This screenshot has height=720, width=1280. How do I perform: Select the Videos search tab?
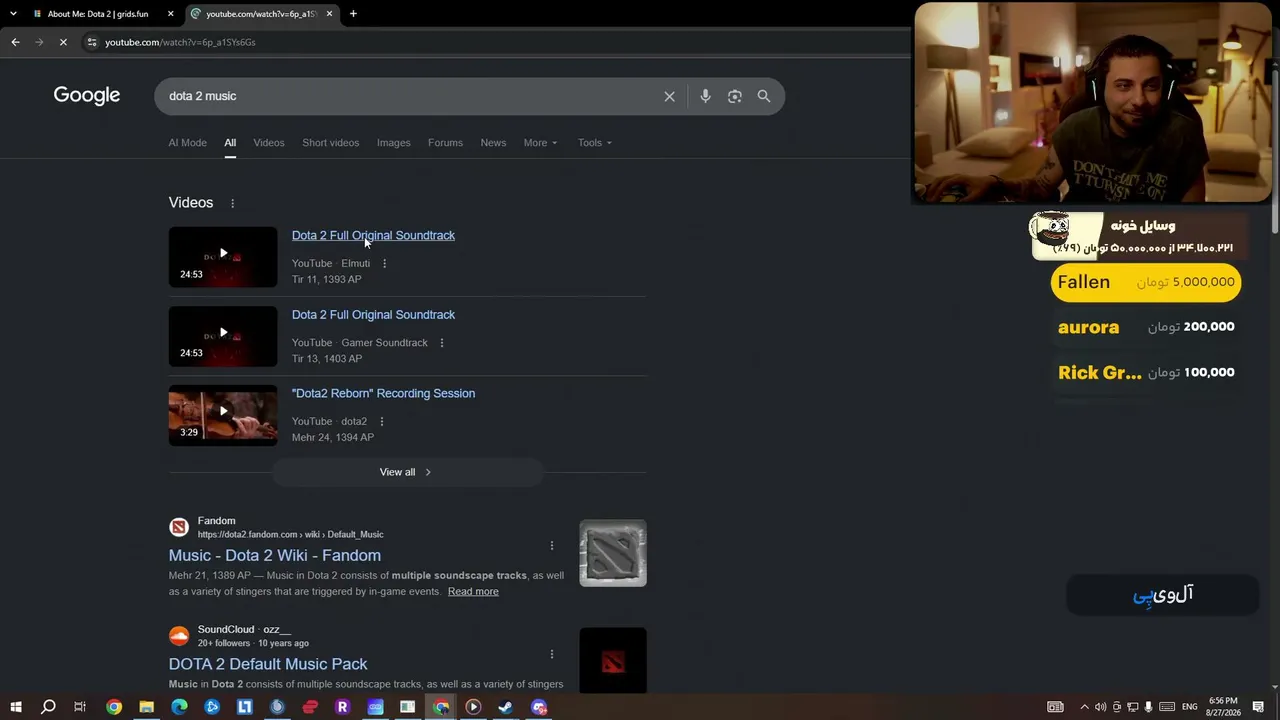[269, 143]
